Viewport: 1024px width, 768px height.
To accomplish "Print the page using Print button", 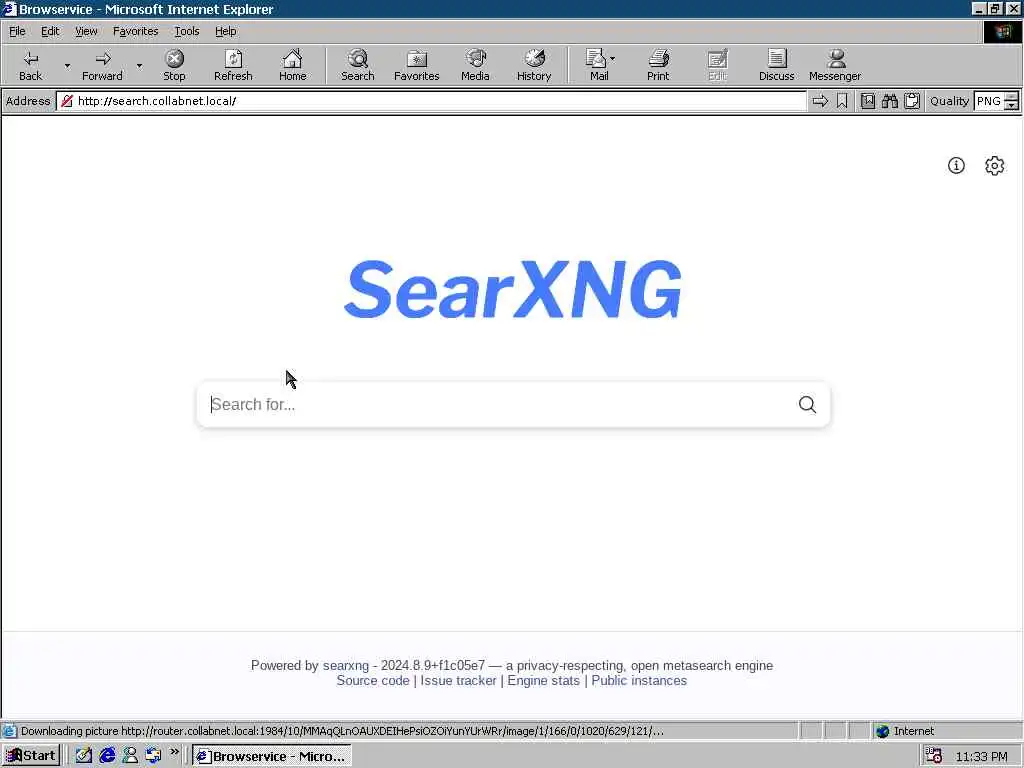I will [658, 65].
